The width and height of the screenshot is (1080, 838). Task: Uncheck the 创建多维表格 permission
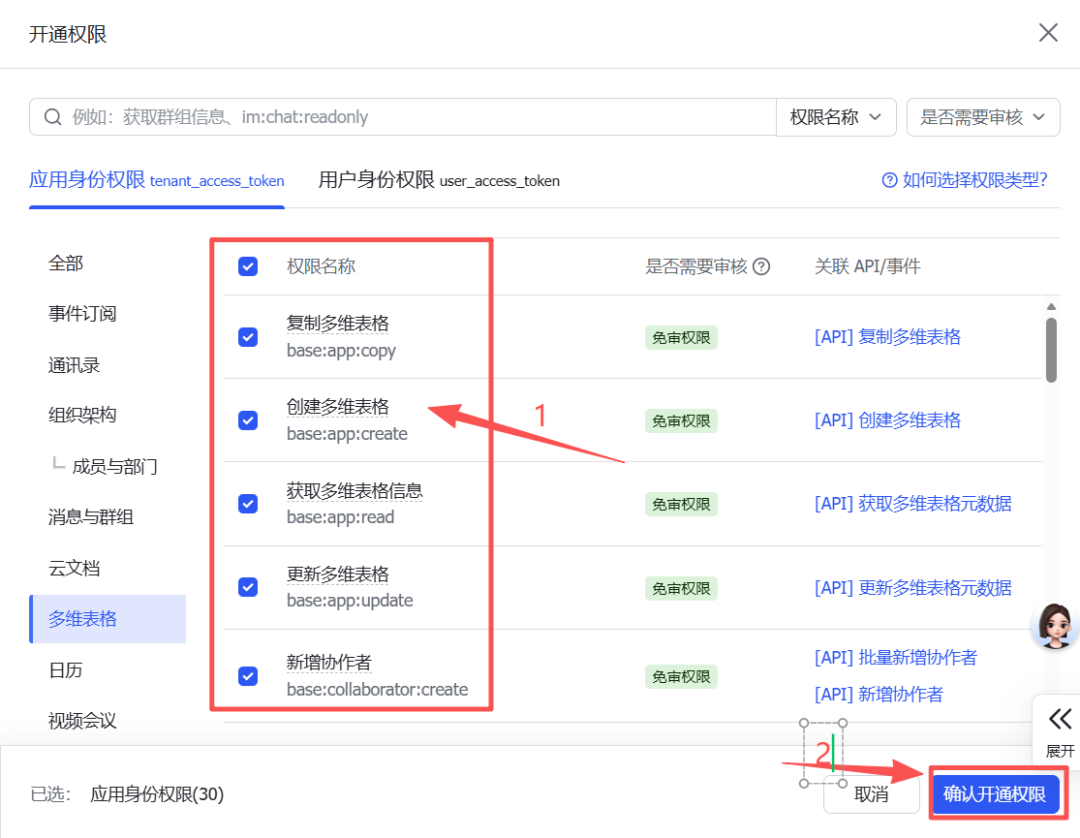tap(247, 420)
